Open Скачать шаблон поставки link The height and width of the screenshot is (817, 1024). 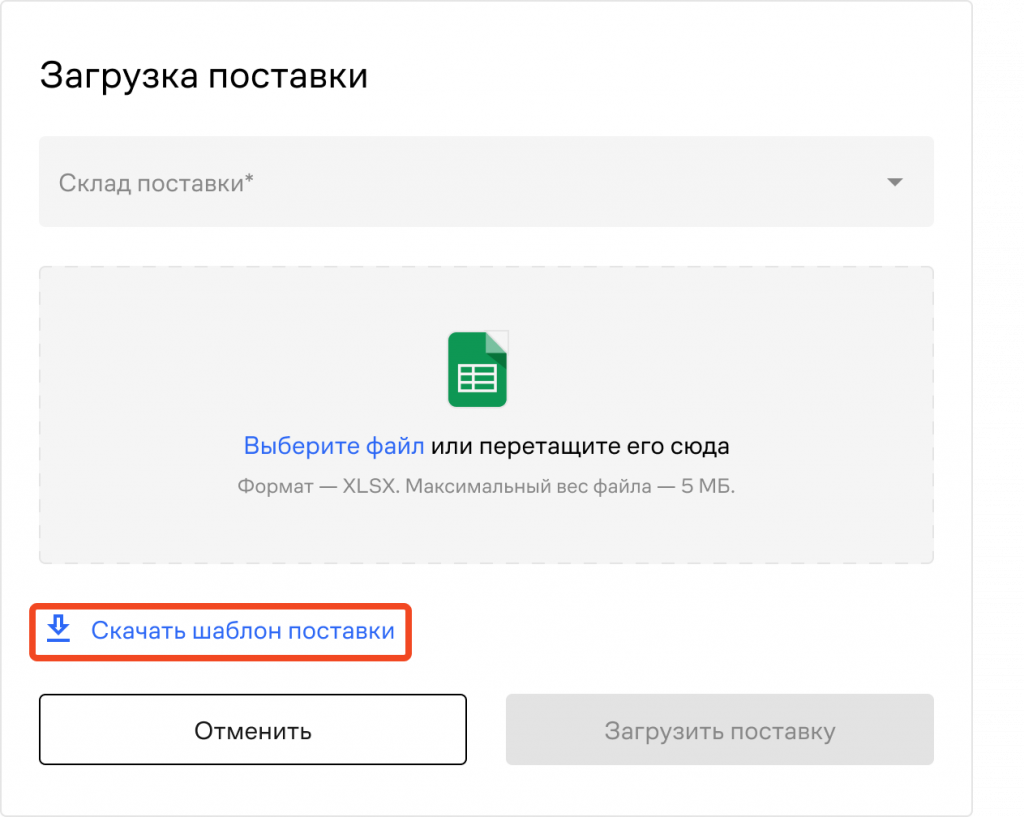(242, 631)
